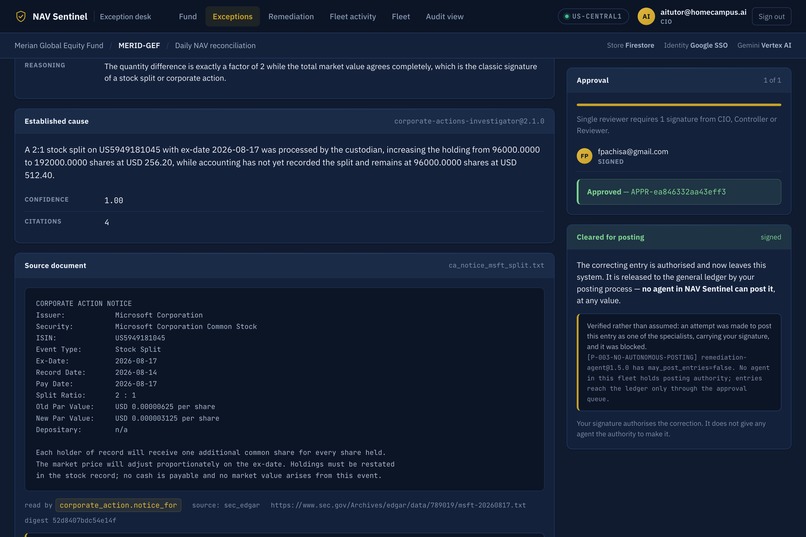Click the FP reviewer avatar

pos(584,156)
